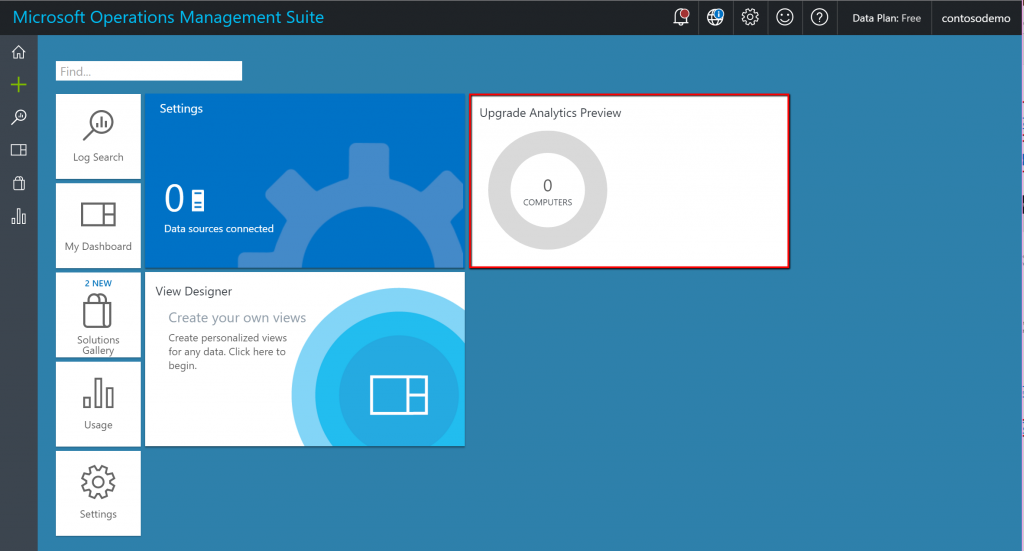Viewport: 1024px width, 551px height.
Task: Open the small Settings tile
Action: [98, 494]
